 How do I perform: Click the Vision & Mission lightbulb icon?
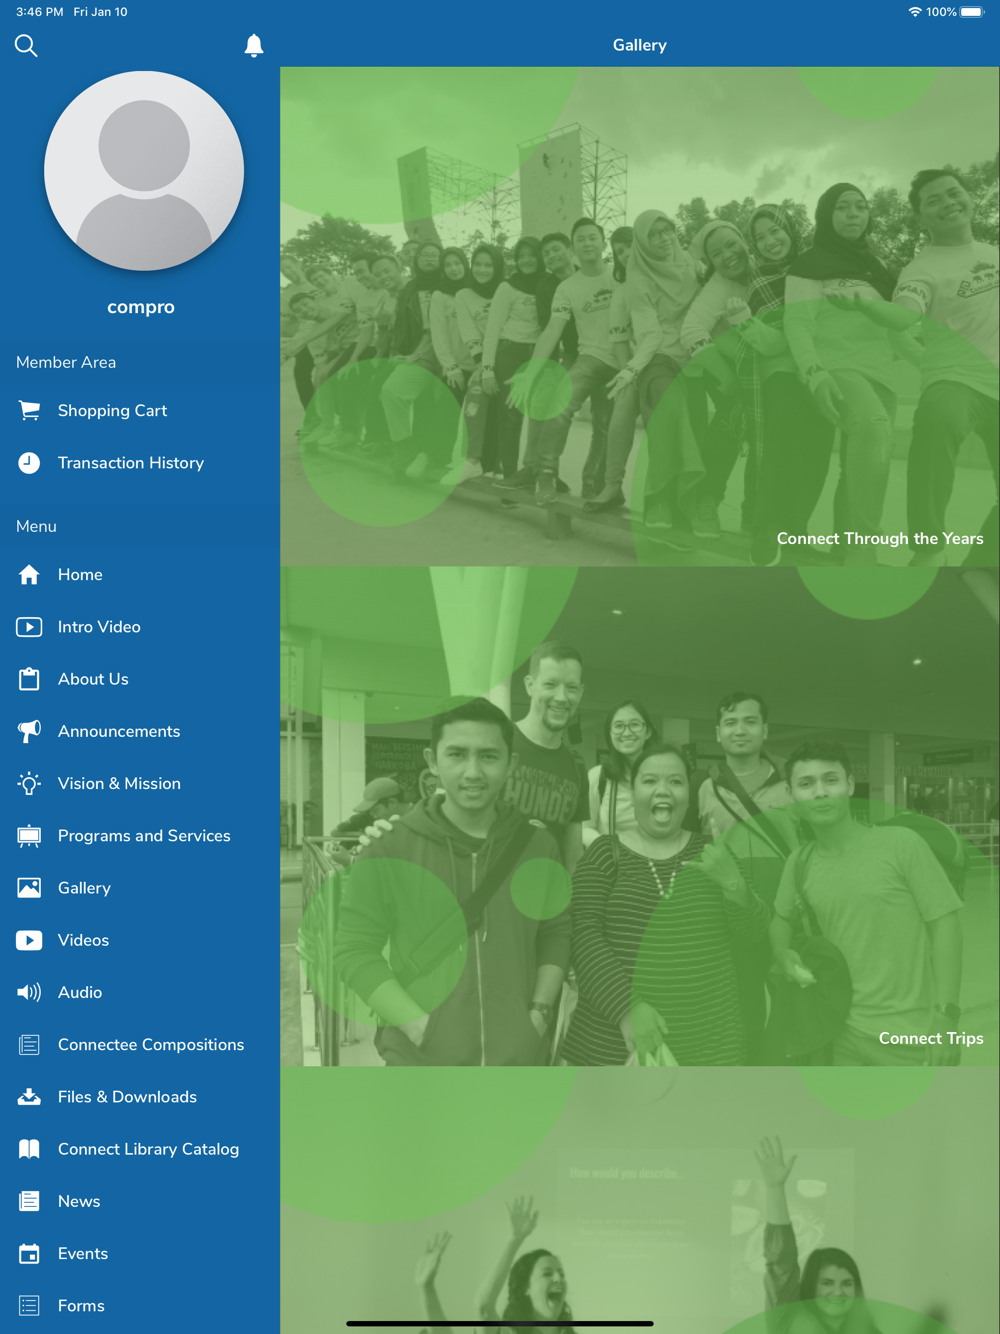click(x=29, y=783)
